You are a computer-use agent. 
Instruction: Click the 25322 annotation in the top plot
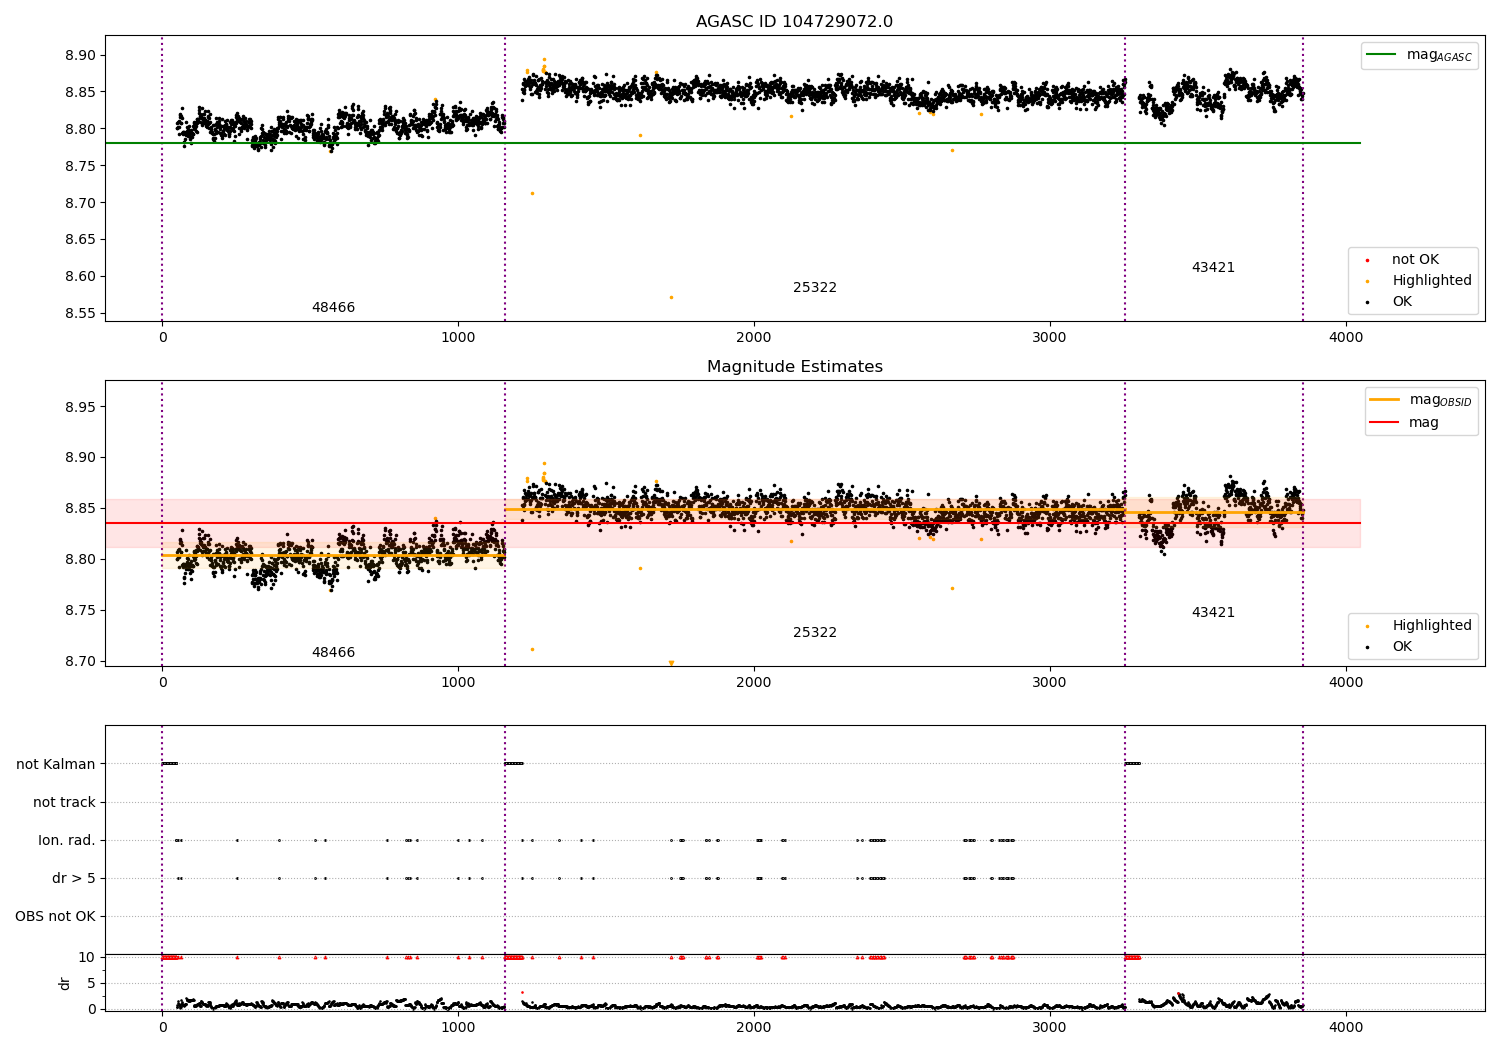point(815,288)
